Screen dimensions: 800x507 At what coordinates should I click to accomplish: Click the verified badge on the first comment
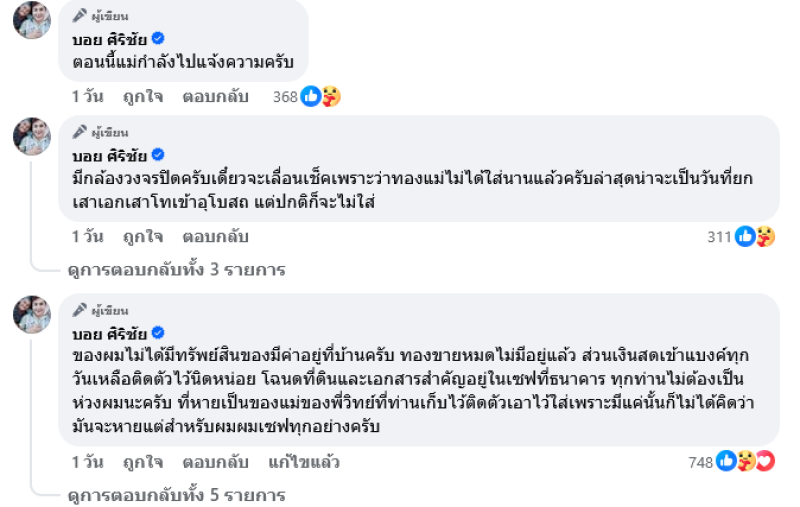pos(158,39)
